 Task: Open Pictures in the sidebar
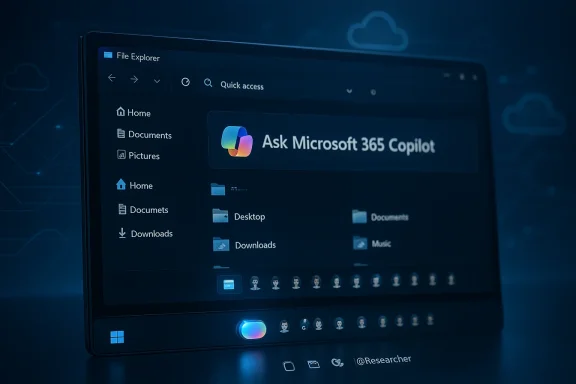pos(138,155)
